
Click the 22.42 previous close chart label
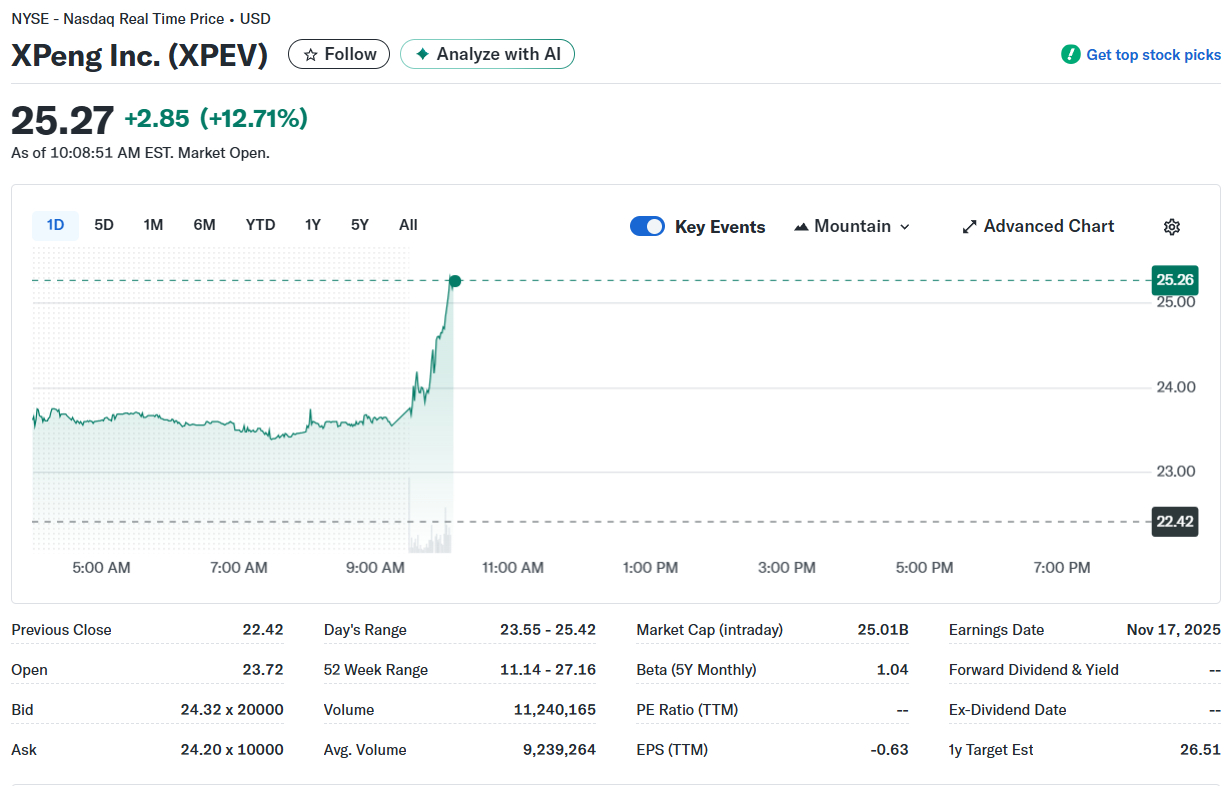click(x=1175, y=521)
